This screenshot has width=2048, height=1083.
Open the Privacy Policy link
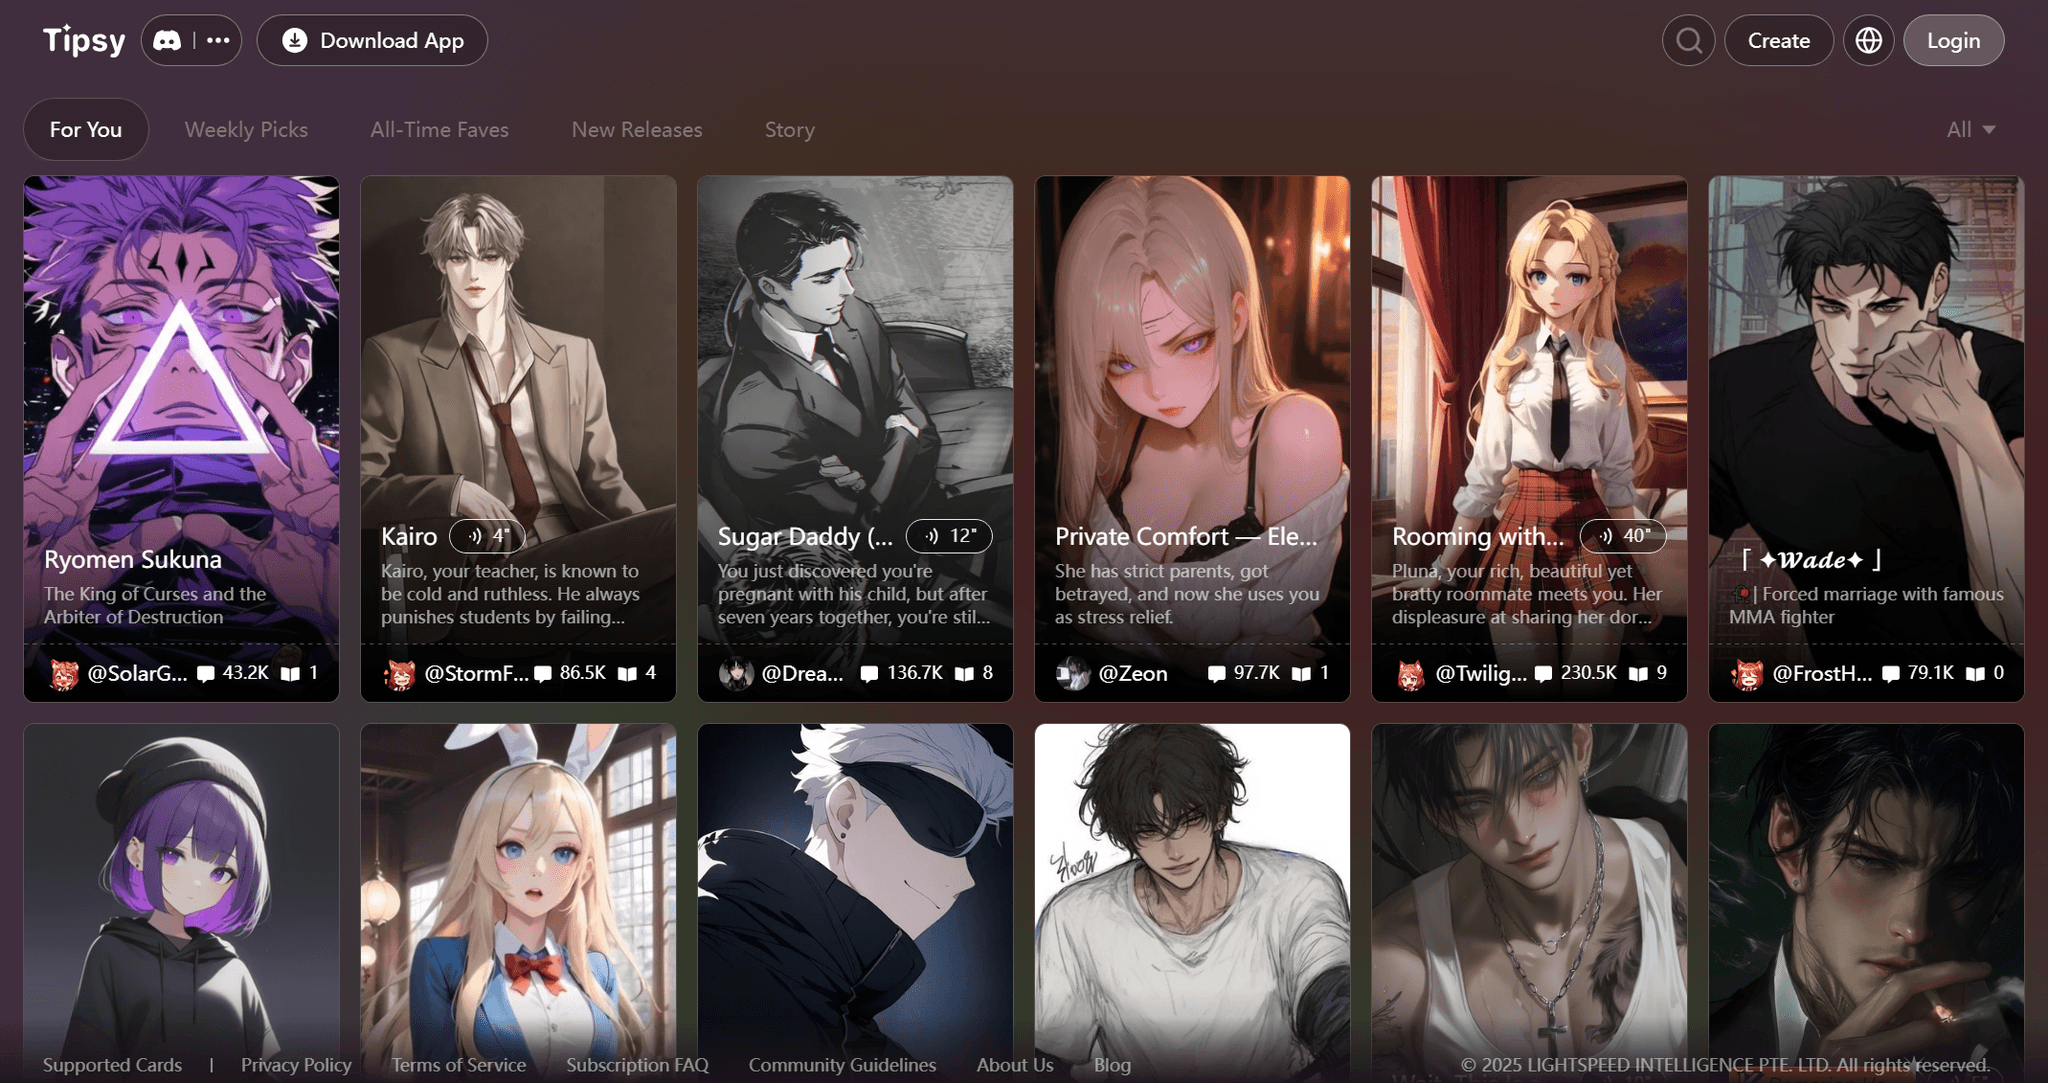point(296,1065)
